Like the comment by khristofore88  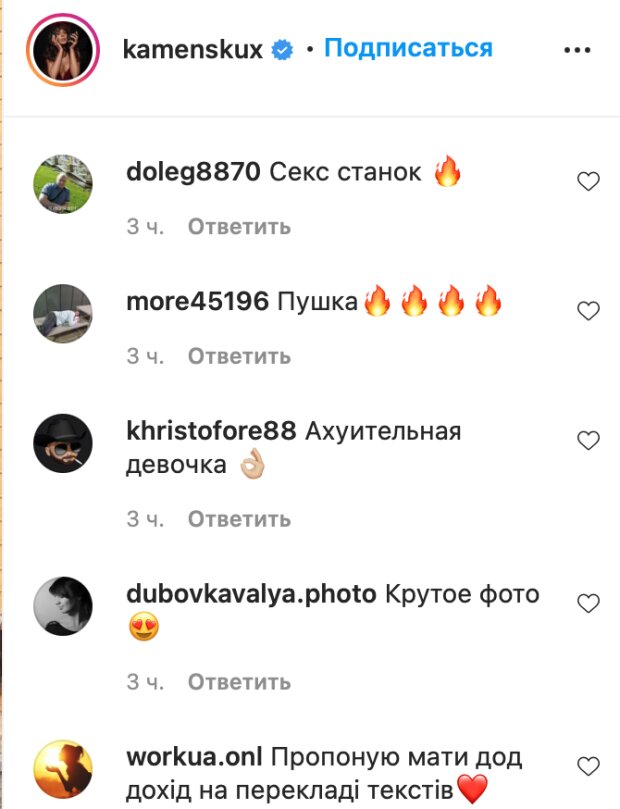[x=588, y=441]
